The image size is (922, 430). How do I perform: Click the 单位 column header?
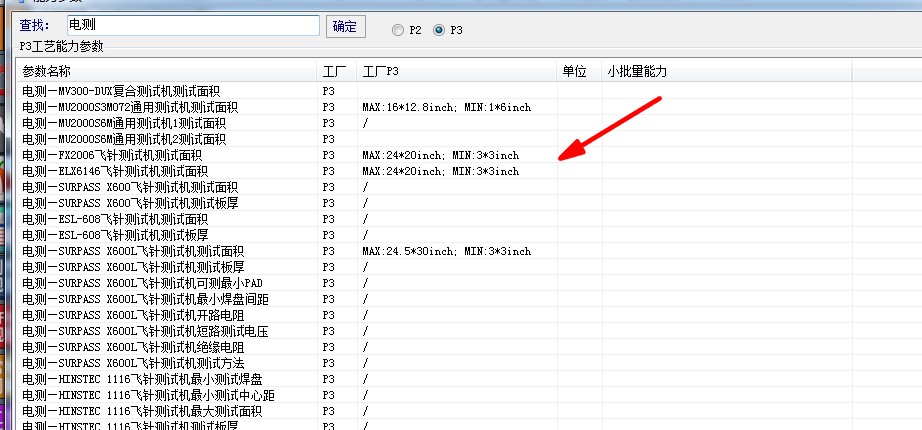(579, 72)
